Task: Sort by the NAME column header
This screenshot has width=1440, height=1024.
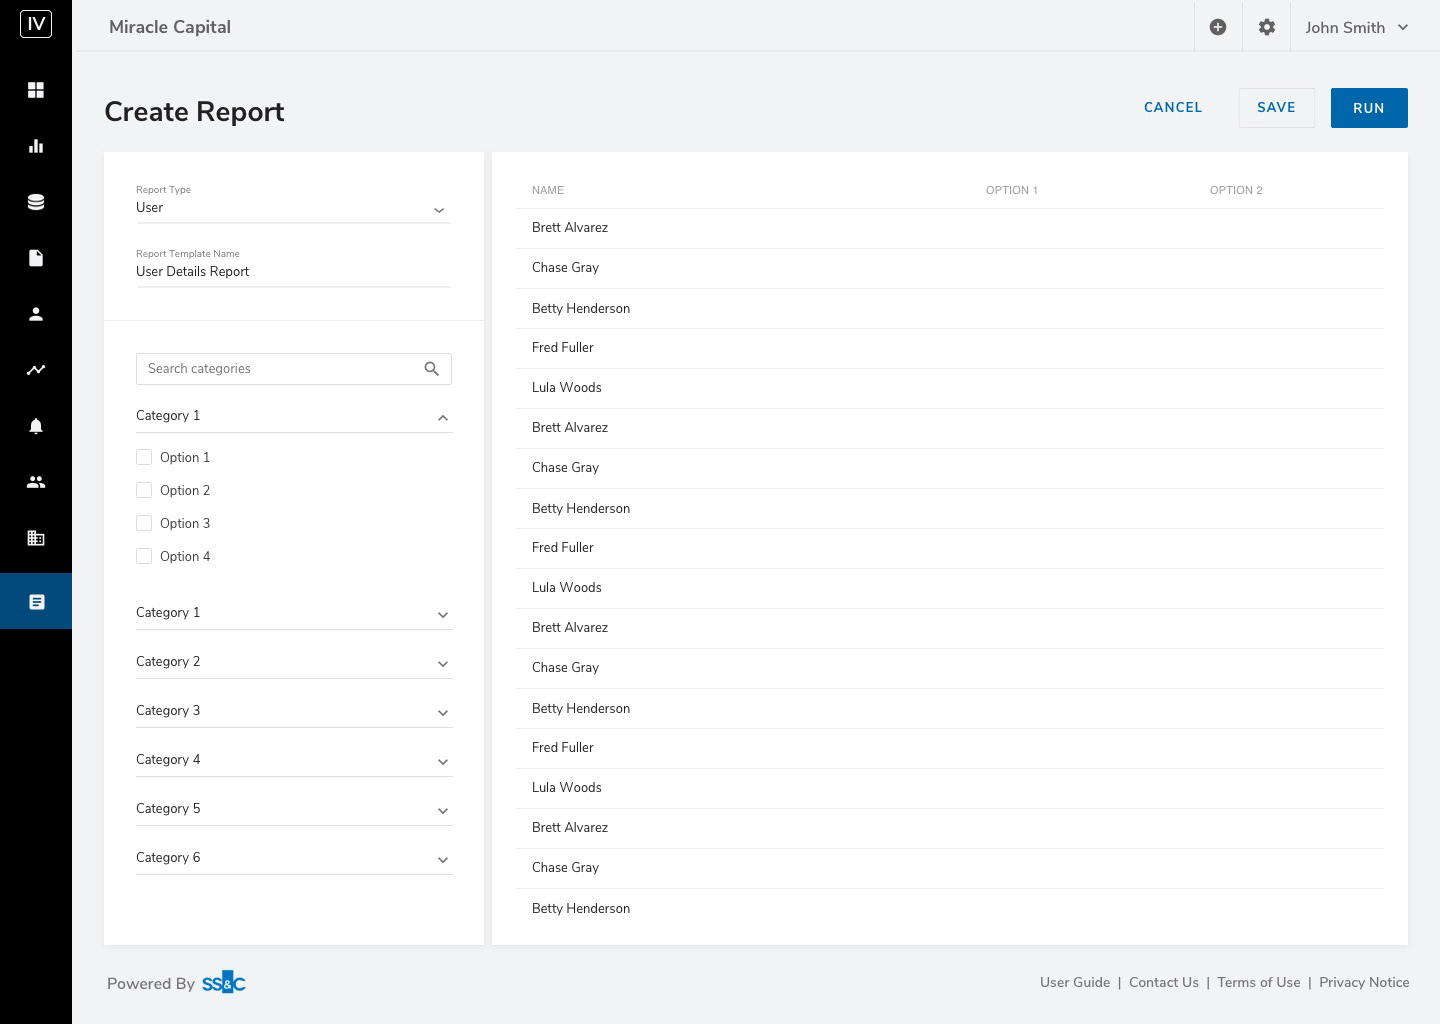Action: point(548,190)
